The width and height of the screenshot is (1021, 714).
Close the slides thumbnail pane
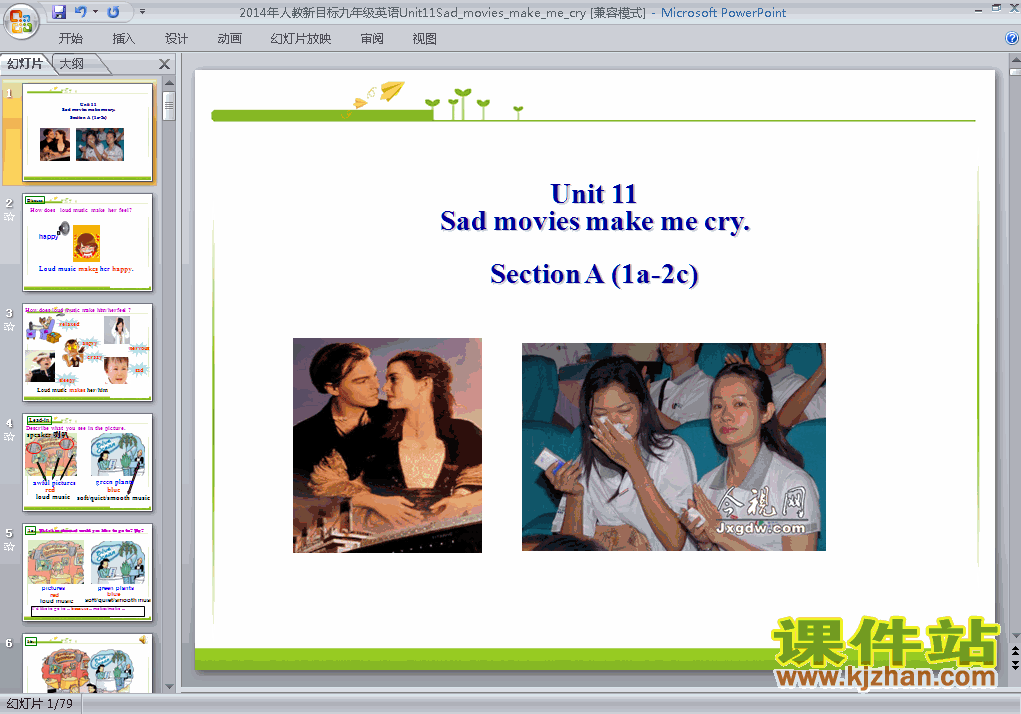coord(164,64)
